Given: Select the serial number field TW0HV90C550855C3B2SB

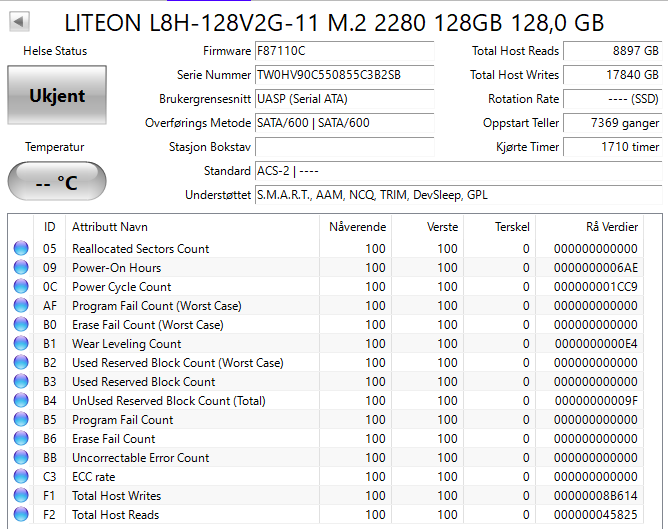Looking at the screenshot, I should (x=344, y=75).
